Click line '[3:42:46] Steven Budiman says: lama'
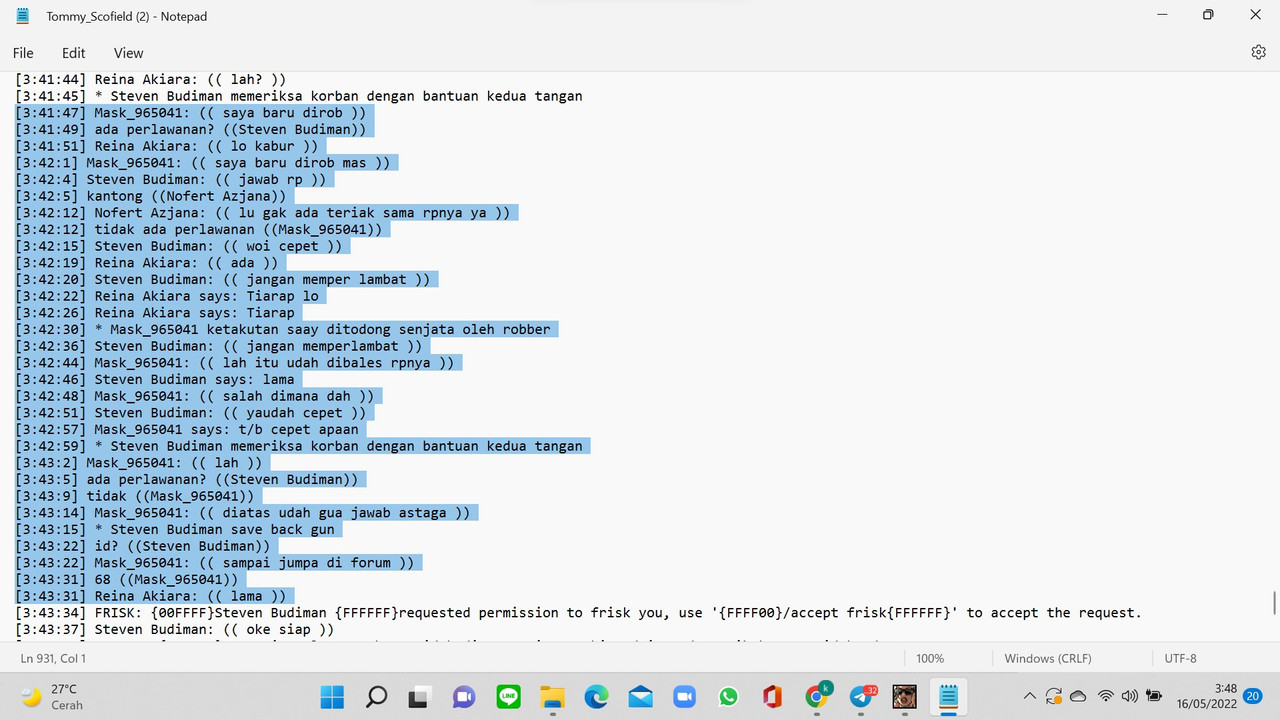This screenshot has height=720, width=1280. coord(155,379)
